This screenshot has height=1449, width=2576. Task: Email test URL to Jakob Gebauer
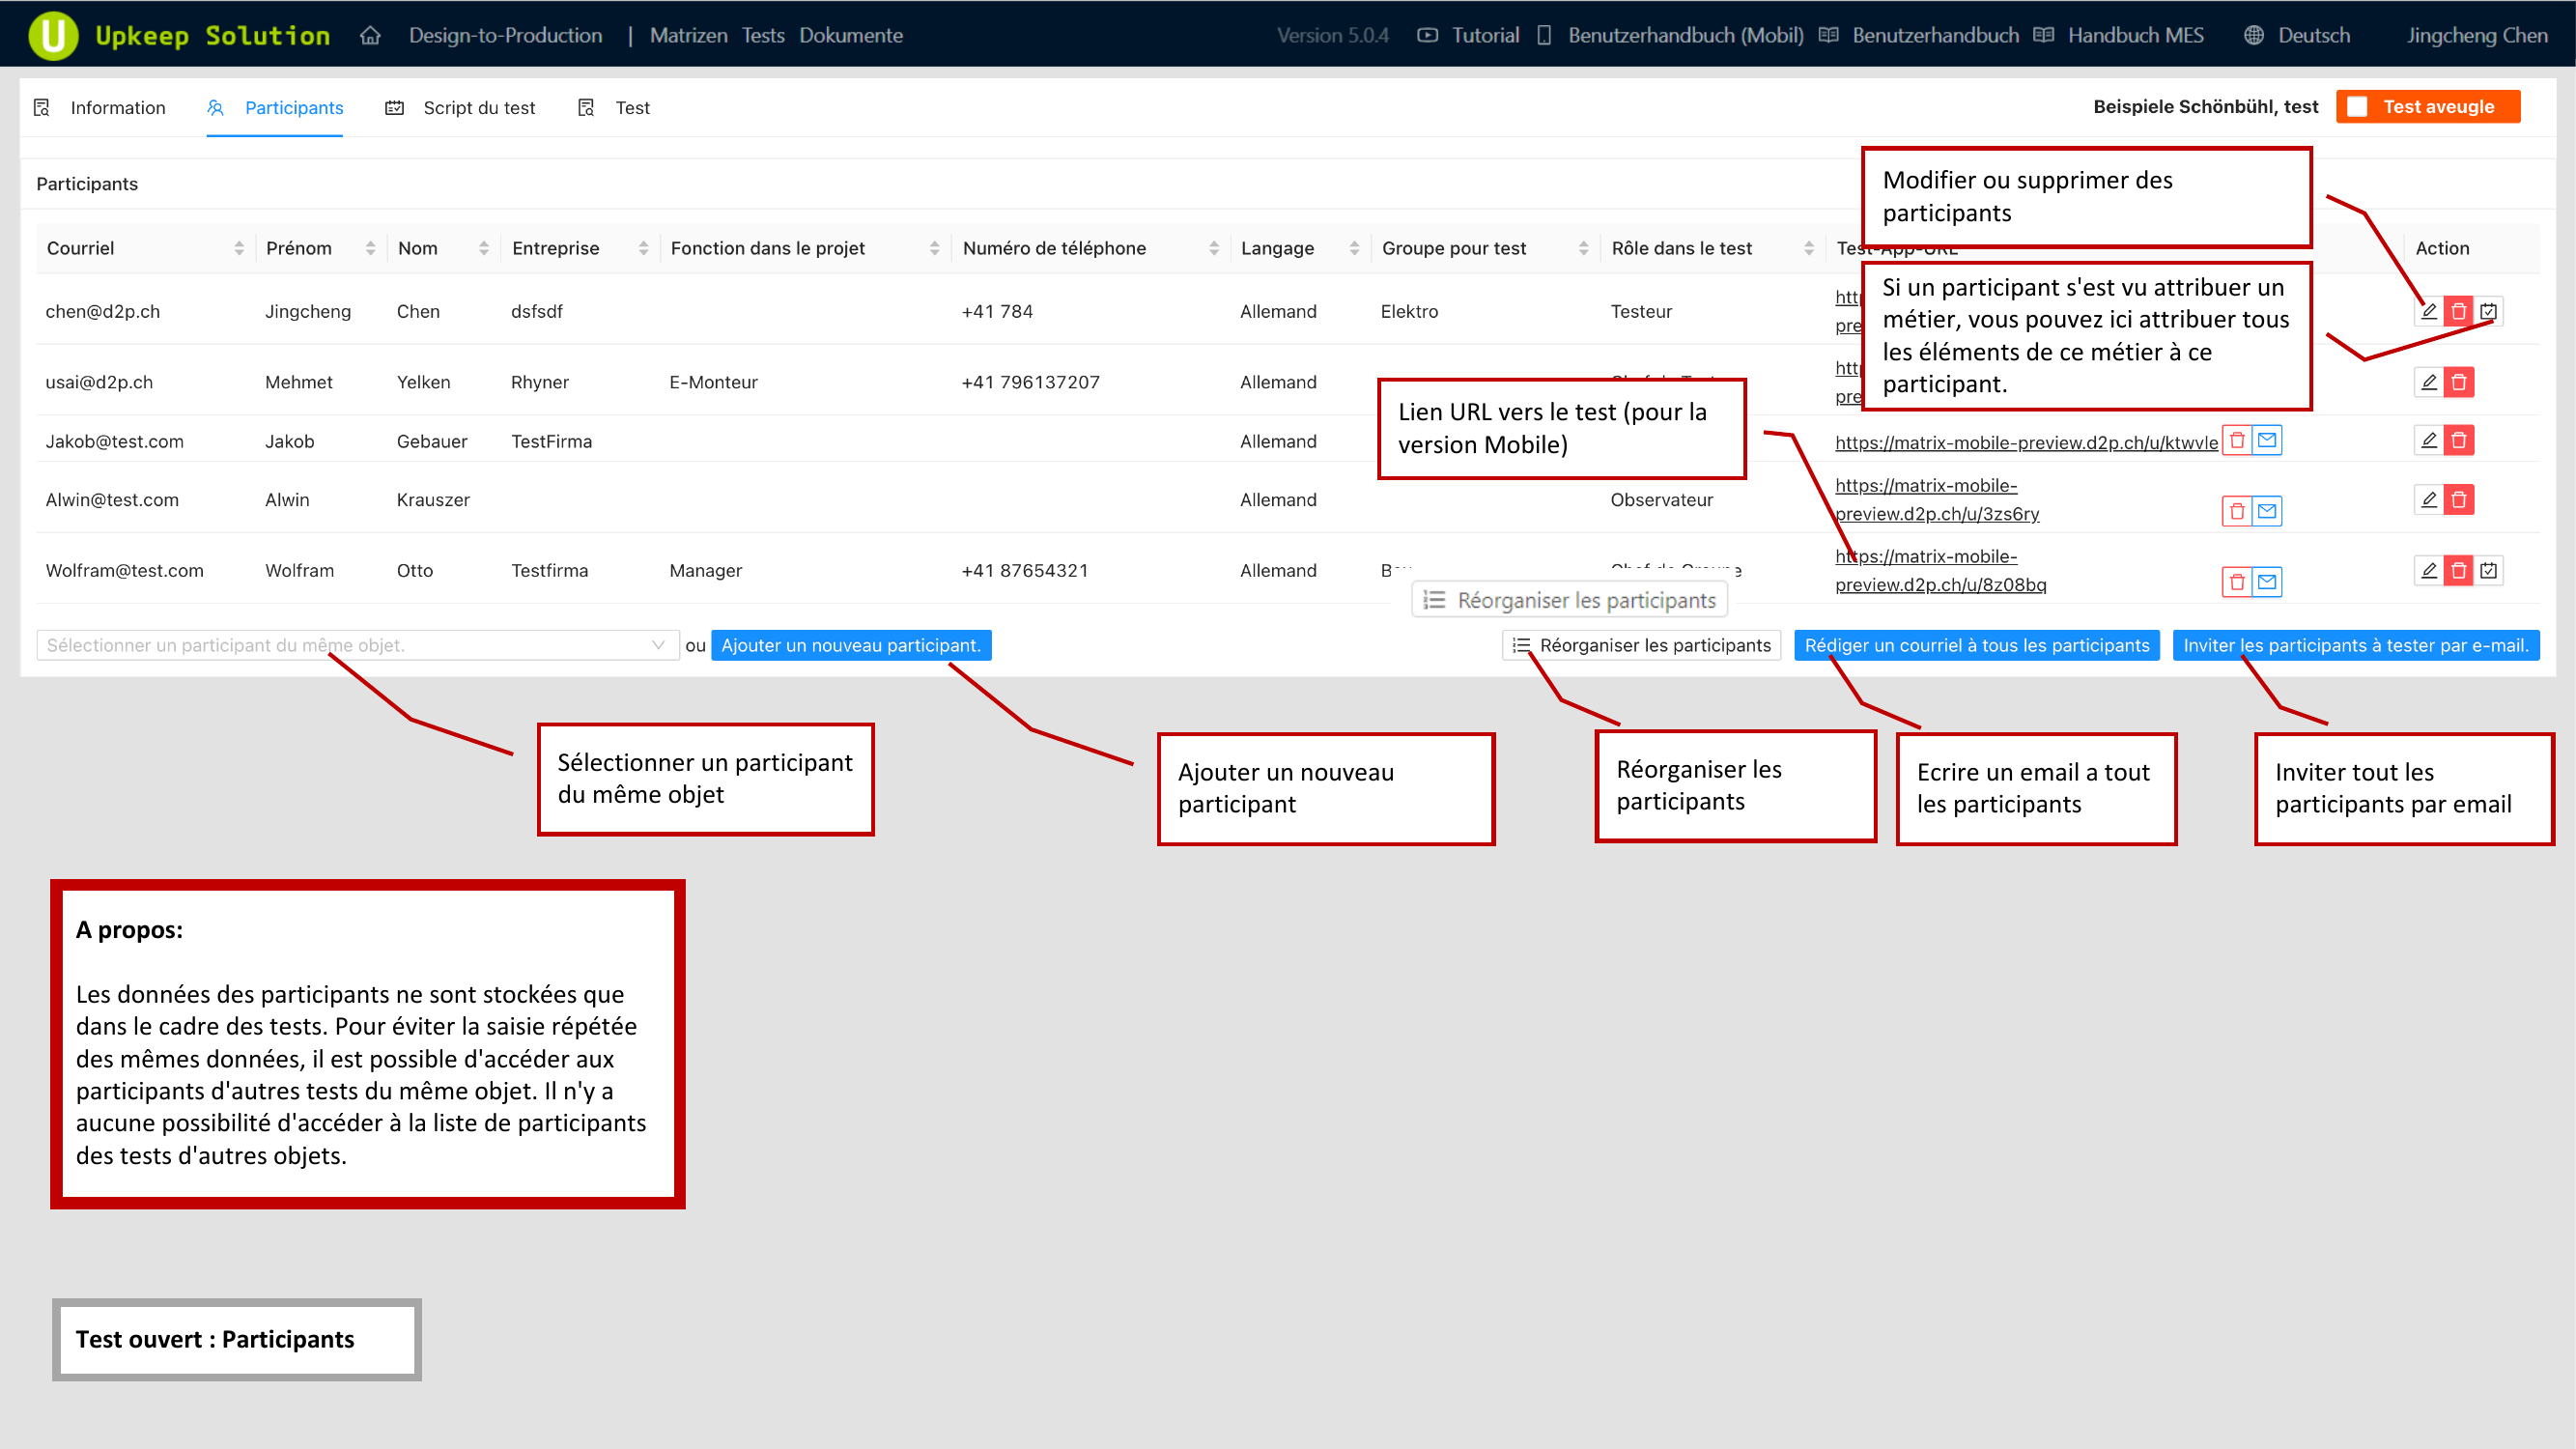2267,440
